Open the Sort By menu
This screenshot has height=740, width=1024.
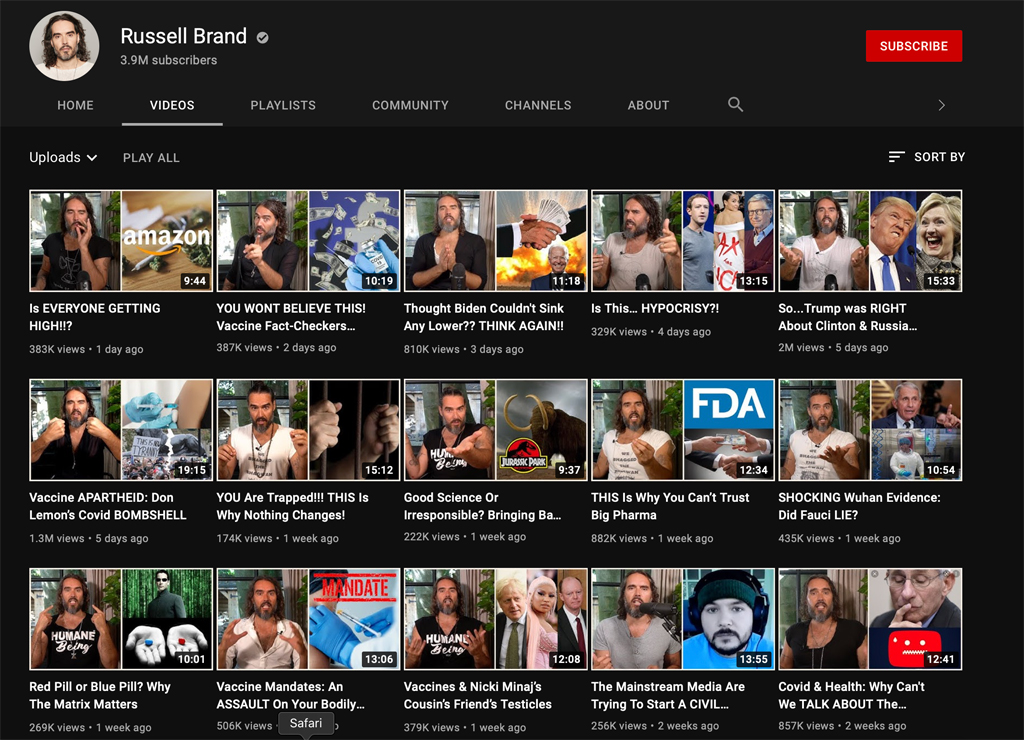pos(927,157)
